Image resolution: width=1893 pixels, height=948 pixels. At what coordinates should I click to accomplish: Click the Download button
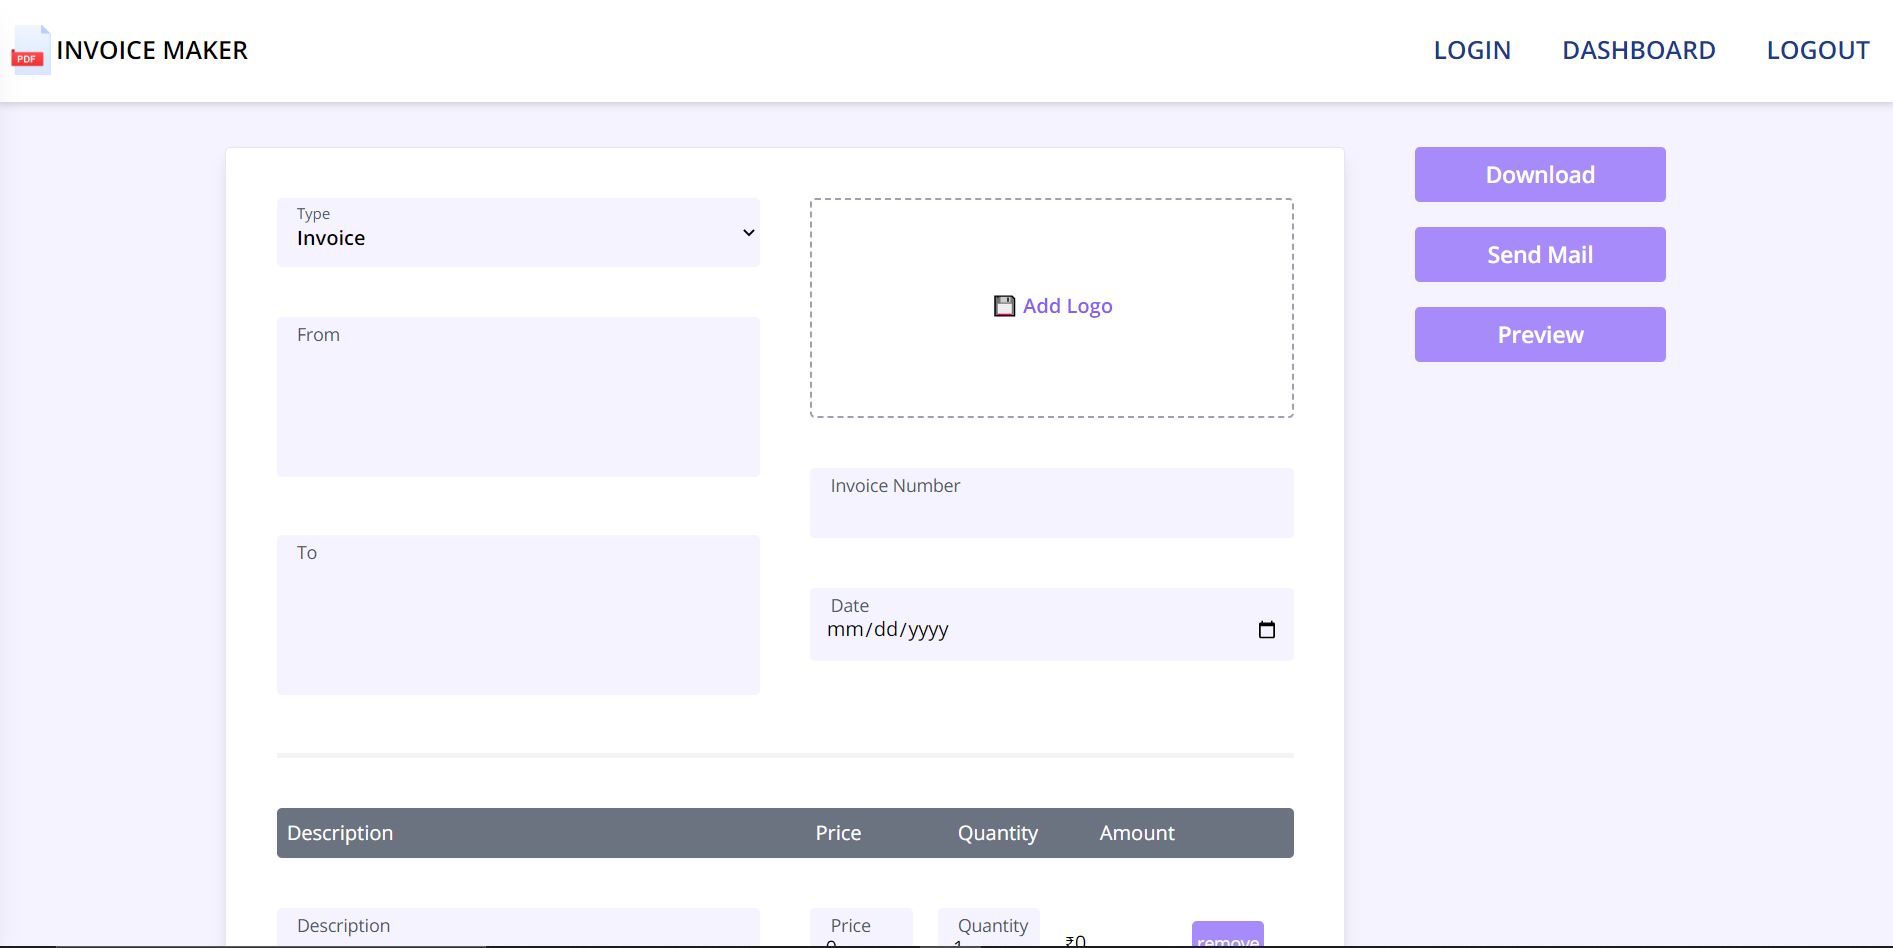click(1540, 174)
